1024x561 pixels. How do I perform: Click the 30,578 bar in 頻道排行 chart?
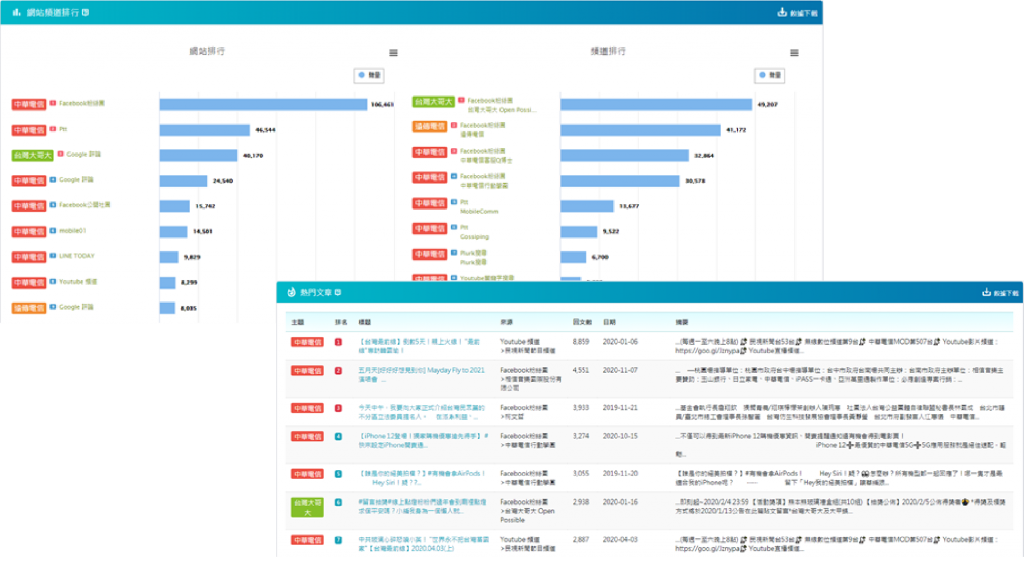620,181
